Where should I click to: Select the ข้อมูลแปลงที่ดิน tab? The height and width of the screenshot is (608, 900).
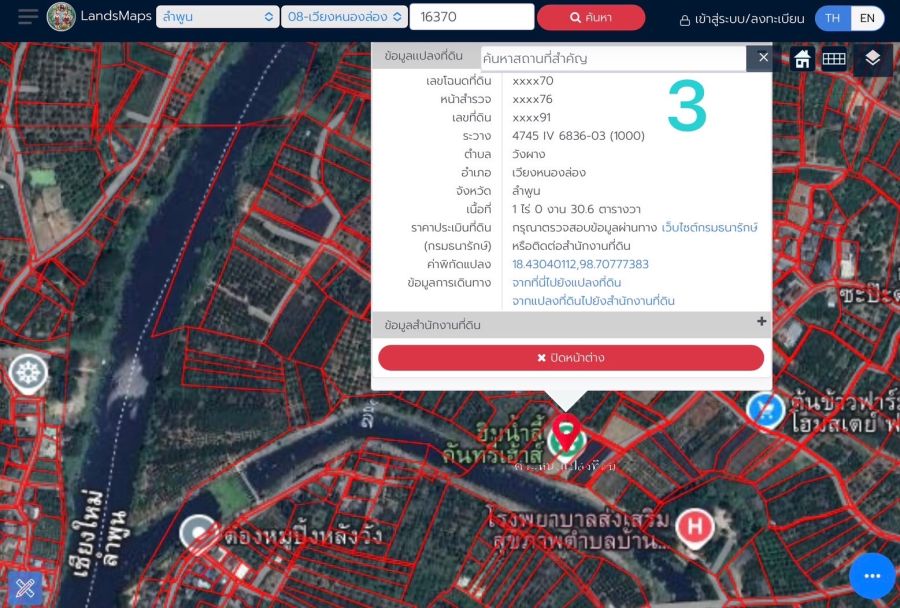click(424, 57)
